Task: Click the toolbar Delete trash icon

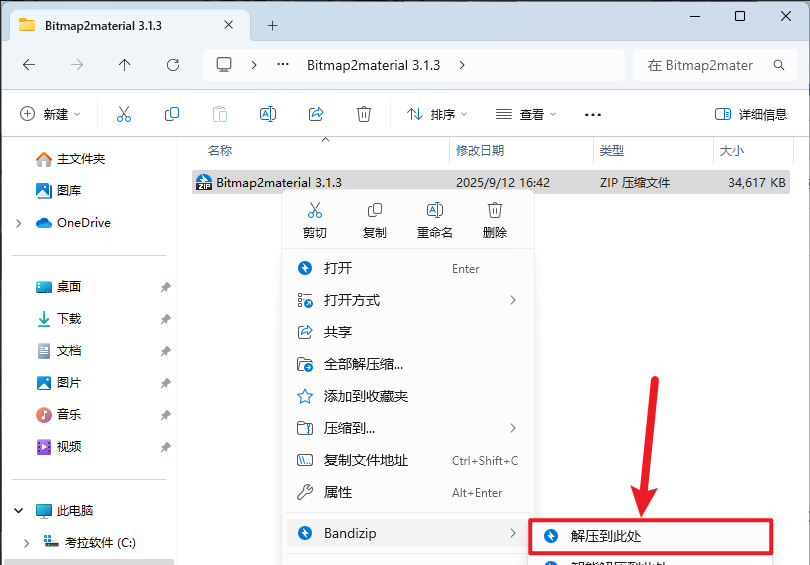Action: [364, 114]
